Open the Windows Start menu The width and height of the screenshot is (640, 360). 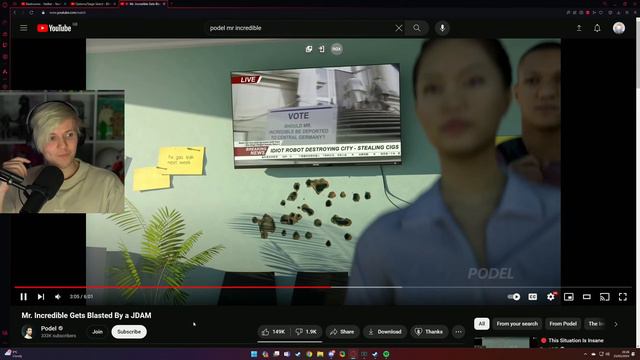(x=254, y=354)
